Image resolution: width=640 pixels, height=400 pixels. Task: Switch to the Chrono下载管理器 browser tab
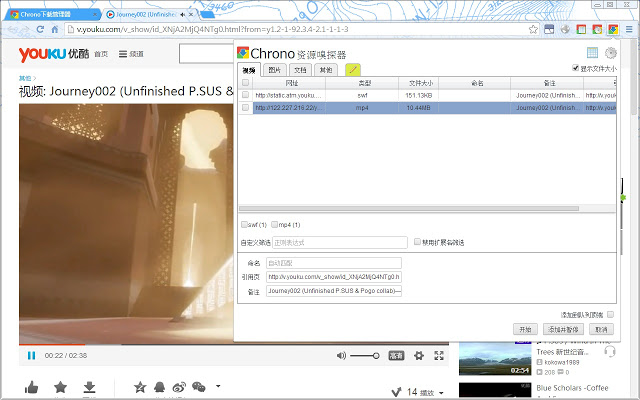click(51, 14)
